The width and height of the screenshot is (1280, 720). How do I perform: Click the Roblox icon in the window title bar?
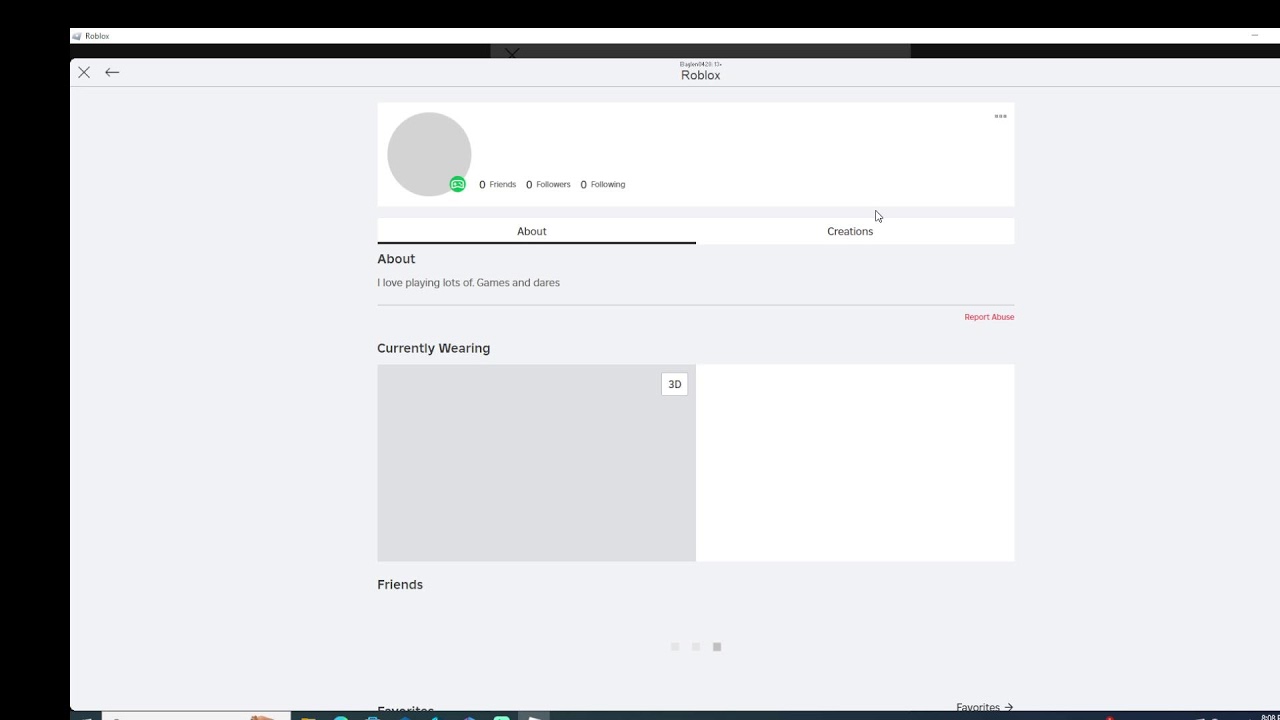click(76, 36)
